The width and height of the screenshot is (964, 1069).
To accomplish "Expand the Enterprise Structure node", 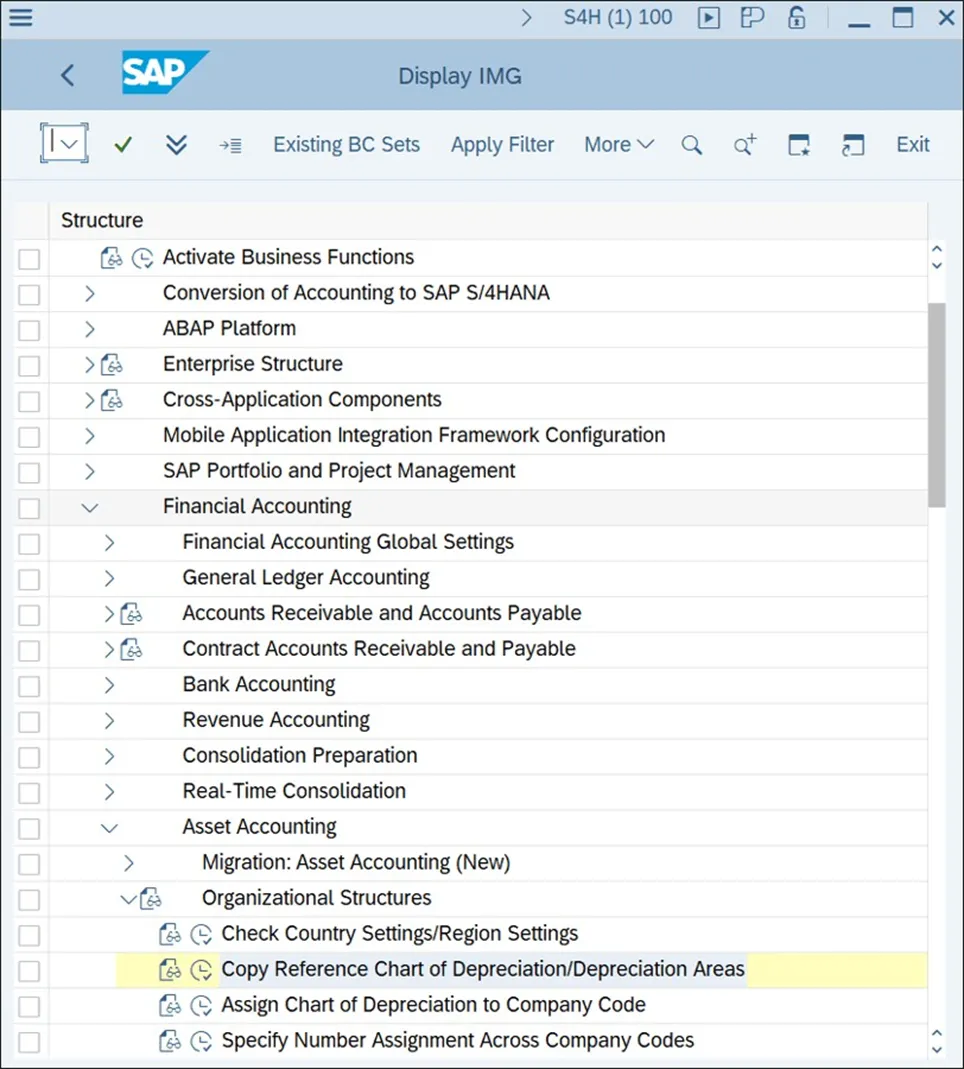I will pyautogui.click(x=90, y=364).
